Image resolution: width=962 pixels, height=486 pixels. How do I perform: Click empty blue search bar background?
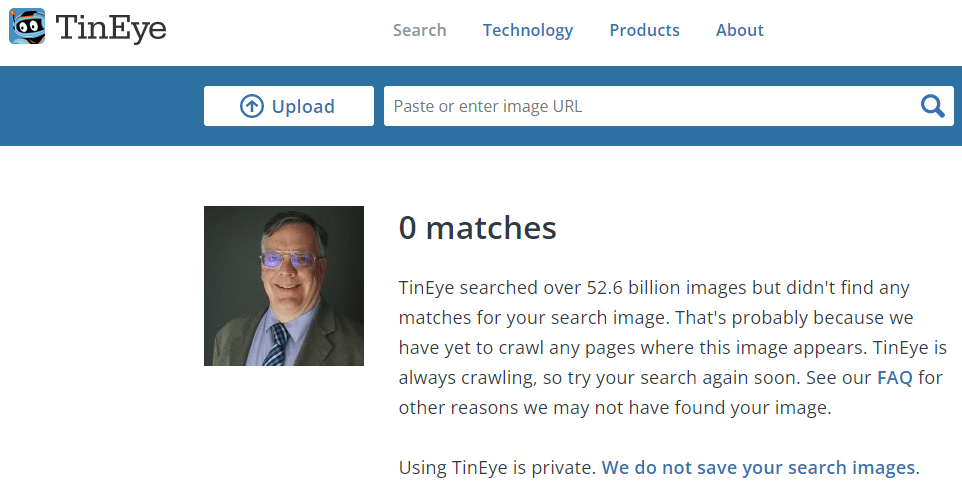coord(100,106)
